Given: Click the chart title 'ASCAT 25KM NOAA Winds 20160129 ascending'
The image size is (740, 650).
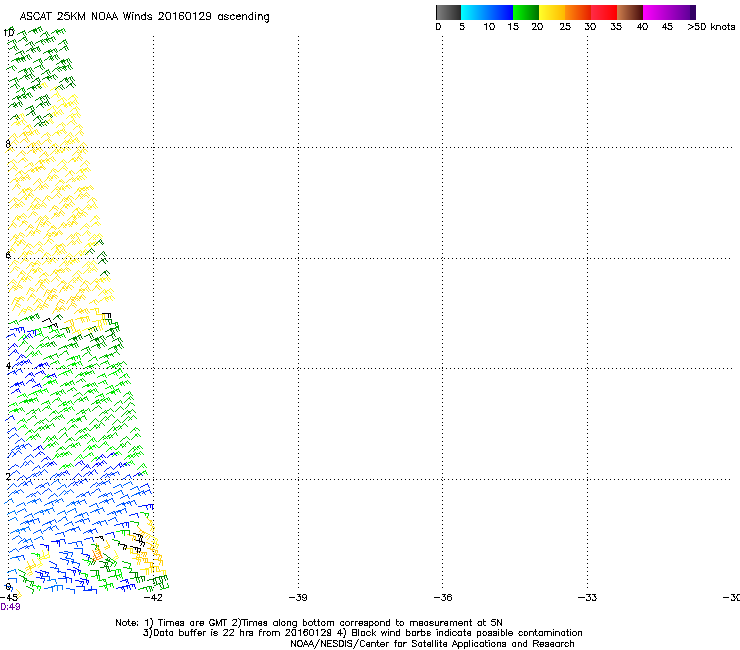Looking at the screenshot, I should pos(144,17).
